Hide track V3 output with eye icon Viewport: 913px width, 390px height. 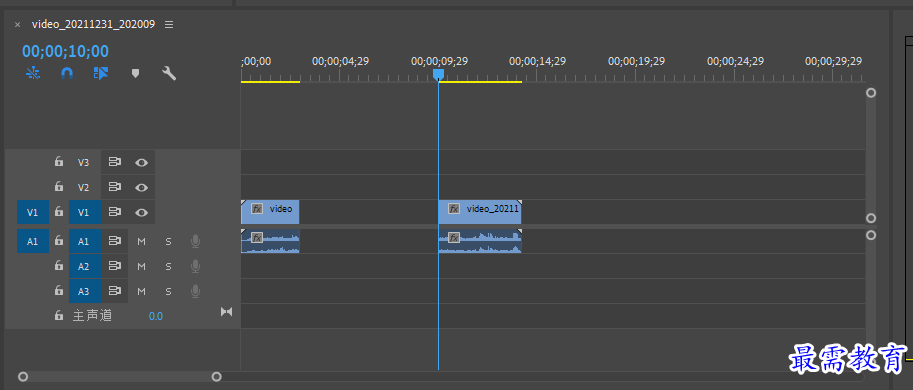[x=141, y=162]
